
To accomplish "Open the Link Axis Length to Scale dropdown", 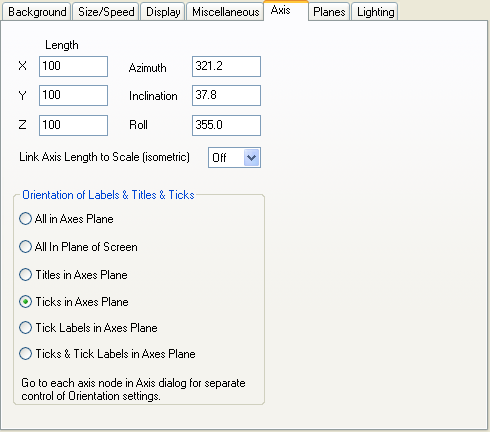I will [x=234, y=157].
